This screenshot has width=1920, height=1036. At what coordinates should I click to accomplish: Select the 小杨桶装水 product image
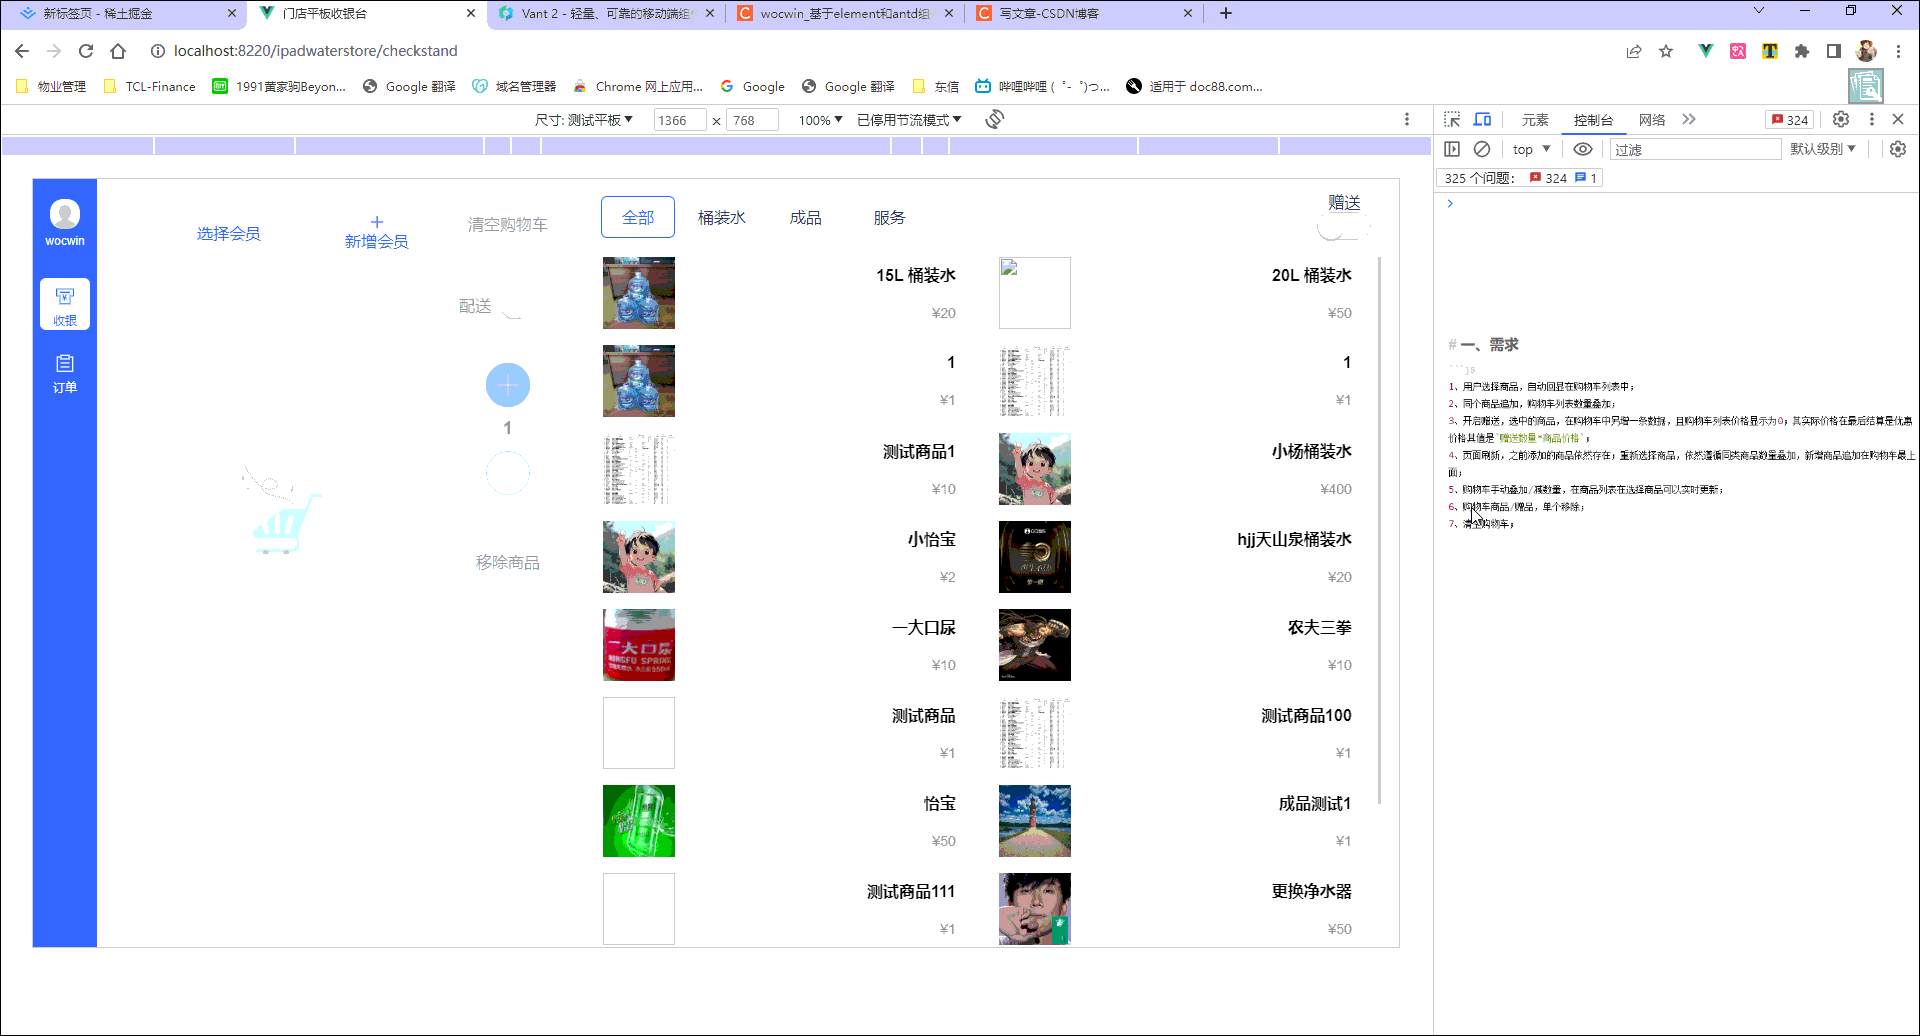pyautogui.click(x=1035, y=469)
